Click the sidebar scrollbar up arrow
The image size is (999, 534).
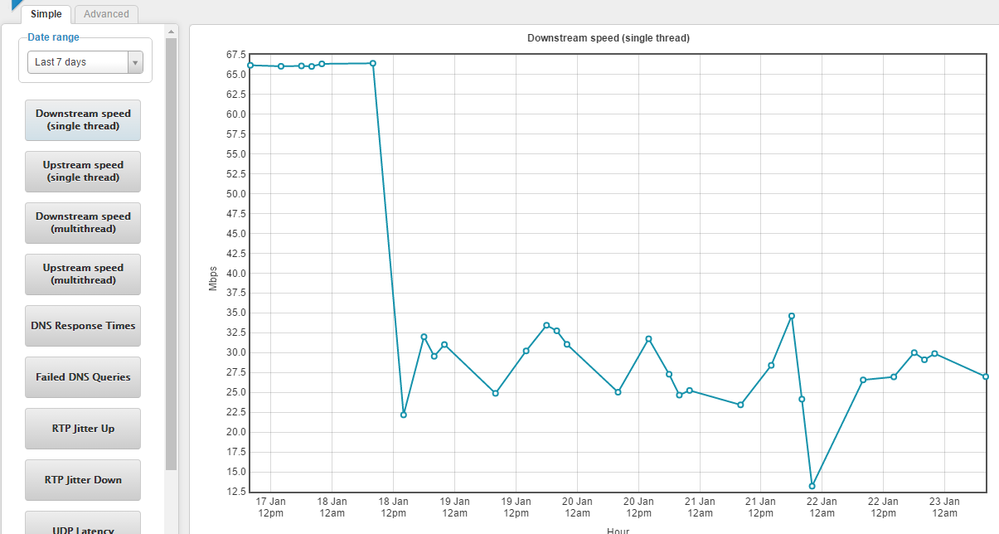(x=171, y=32)
